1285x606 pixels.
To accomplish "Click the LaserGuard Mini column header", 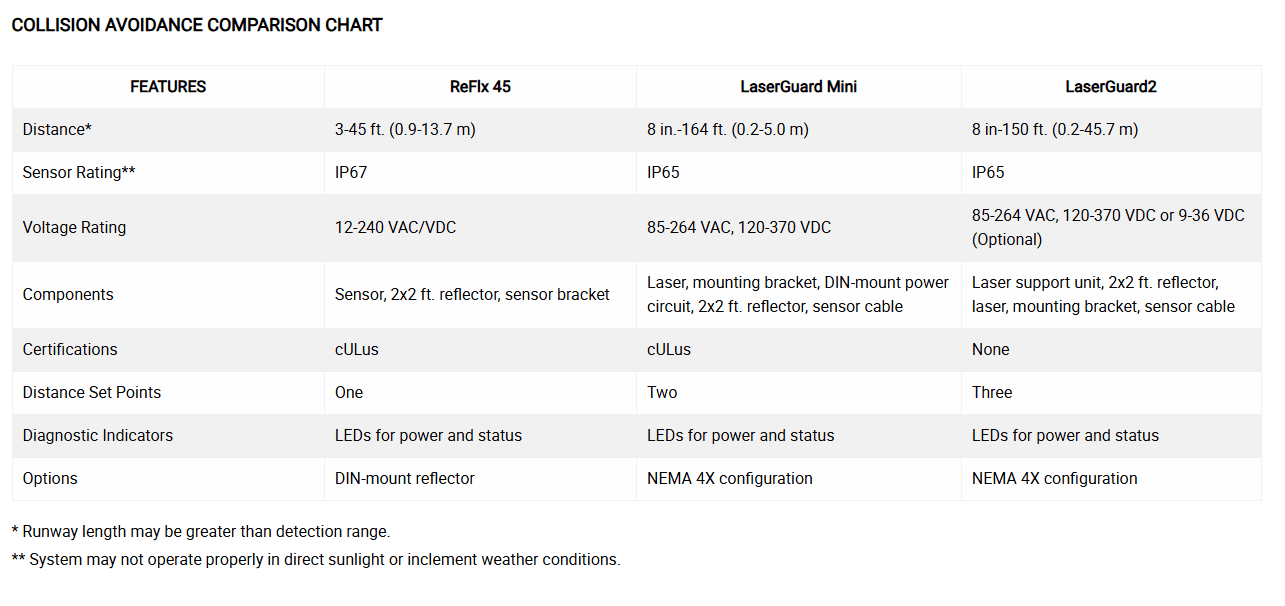I will point(798,87).
